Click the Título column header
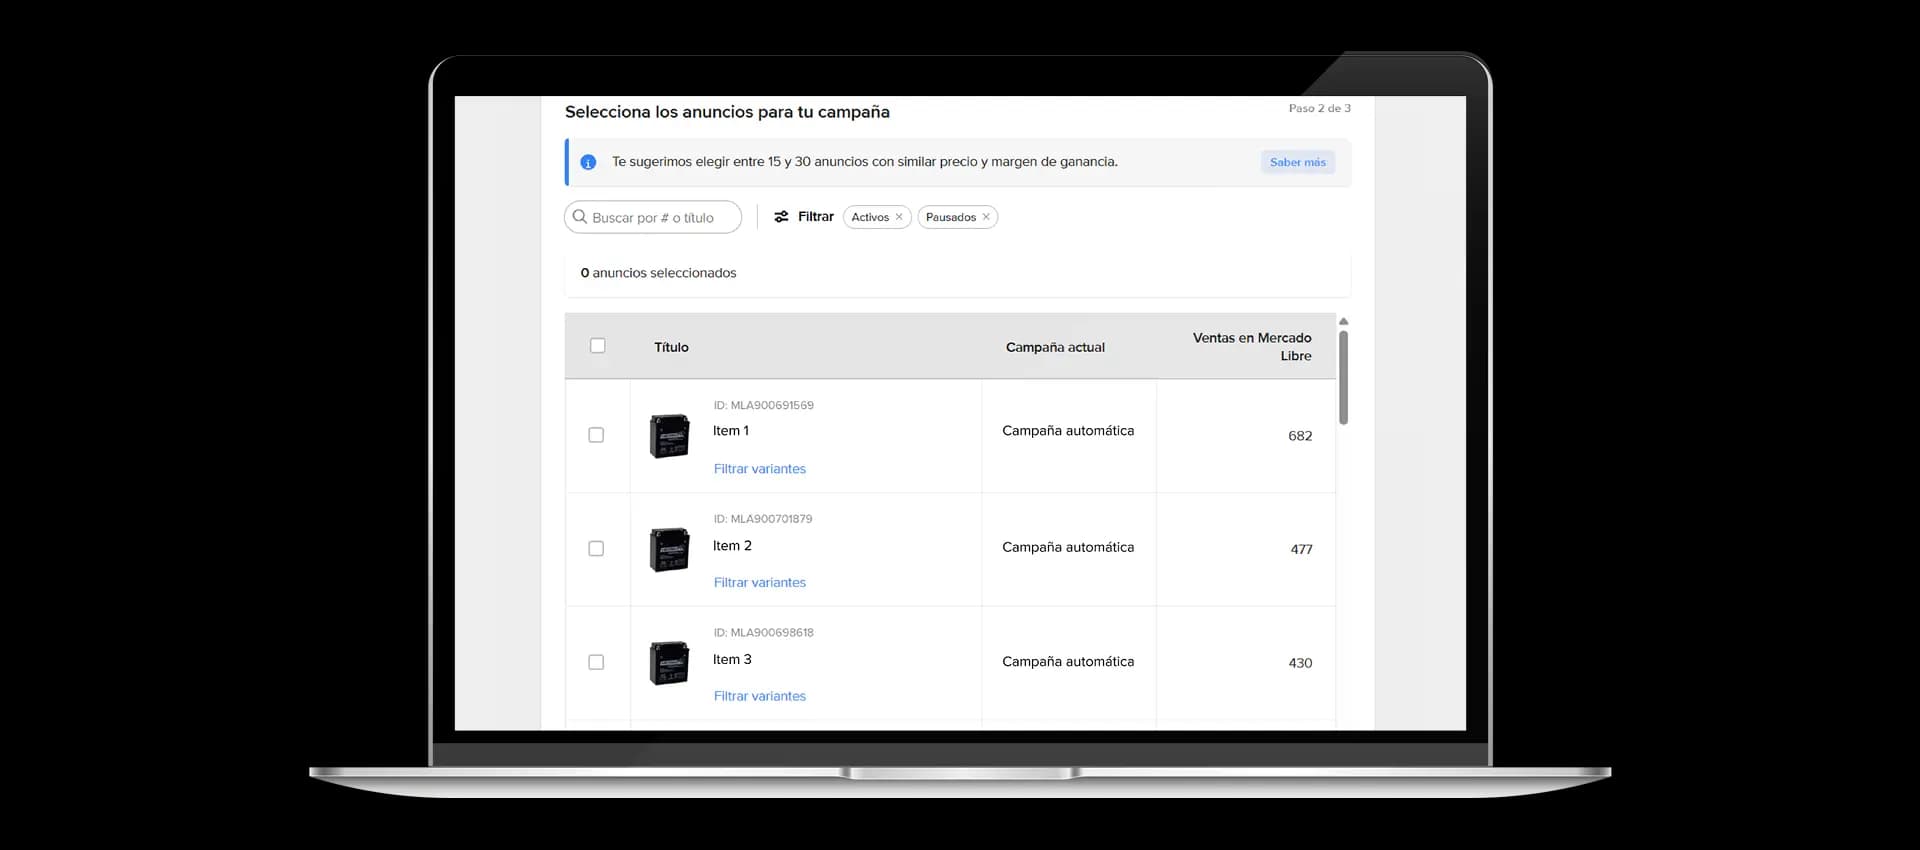The width and height of the screenshot is (1920, 850). [x=671, y=347]
